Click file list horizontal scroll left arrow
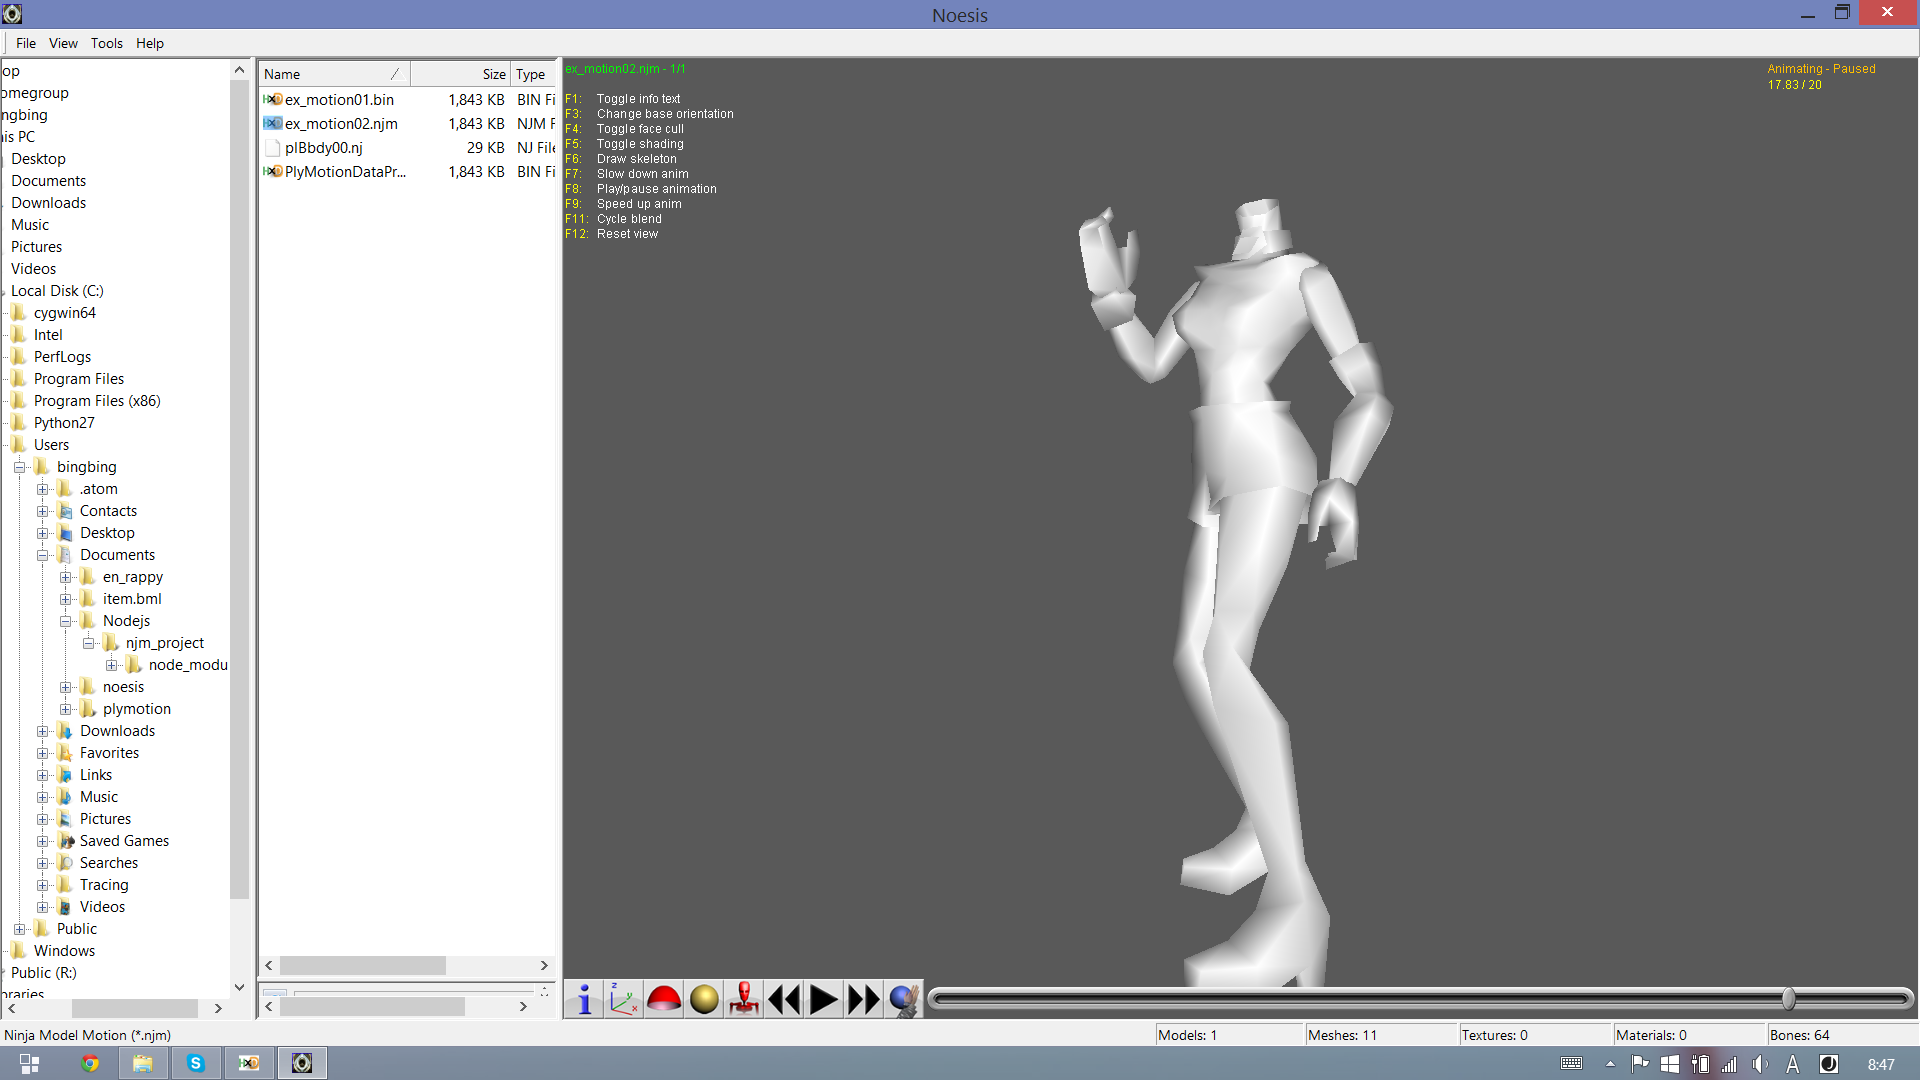The width and height of the screenshot is (1920, 1080). pos(269,965)
